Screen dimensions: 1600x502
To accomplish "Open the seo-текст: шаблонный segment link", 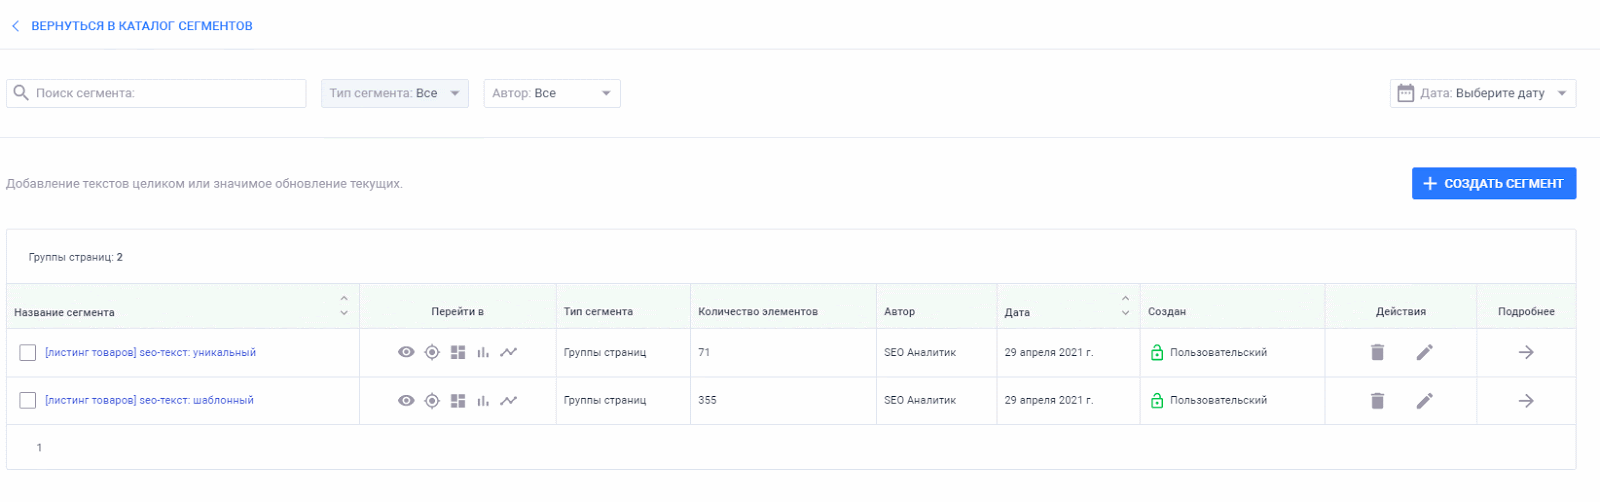I will tap(149, 400).
